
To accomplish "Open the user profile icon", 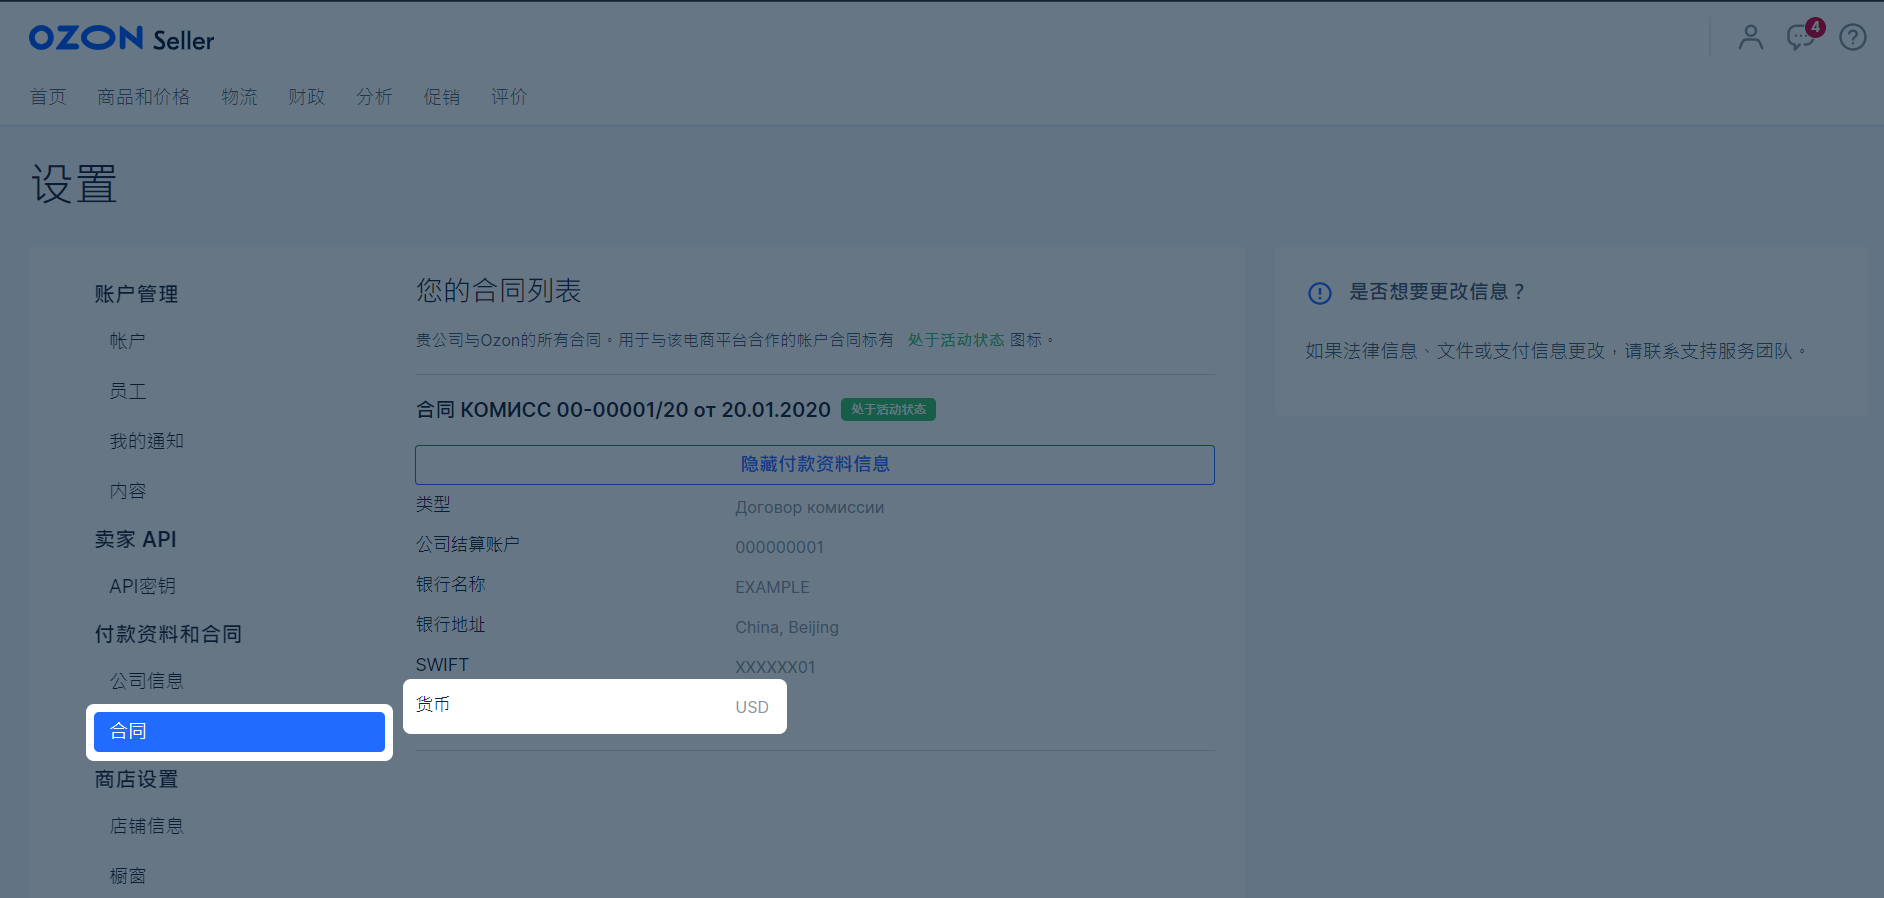I will point(1750,38).
